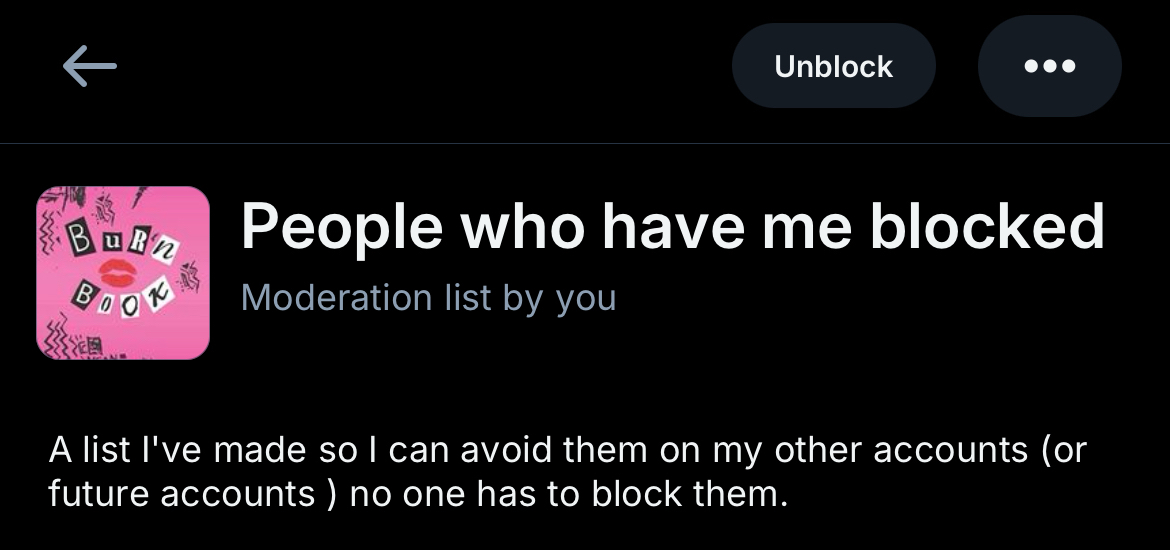The image size is (1170, 550).
Task: Click the word "People" in the list title
Action: click(341, 227)
